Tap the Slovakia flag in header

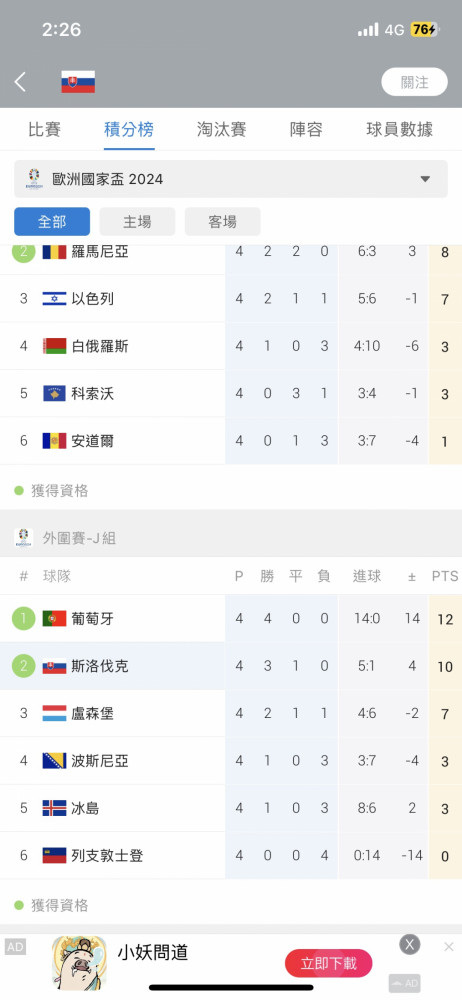tap(78, 82)
